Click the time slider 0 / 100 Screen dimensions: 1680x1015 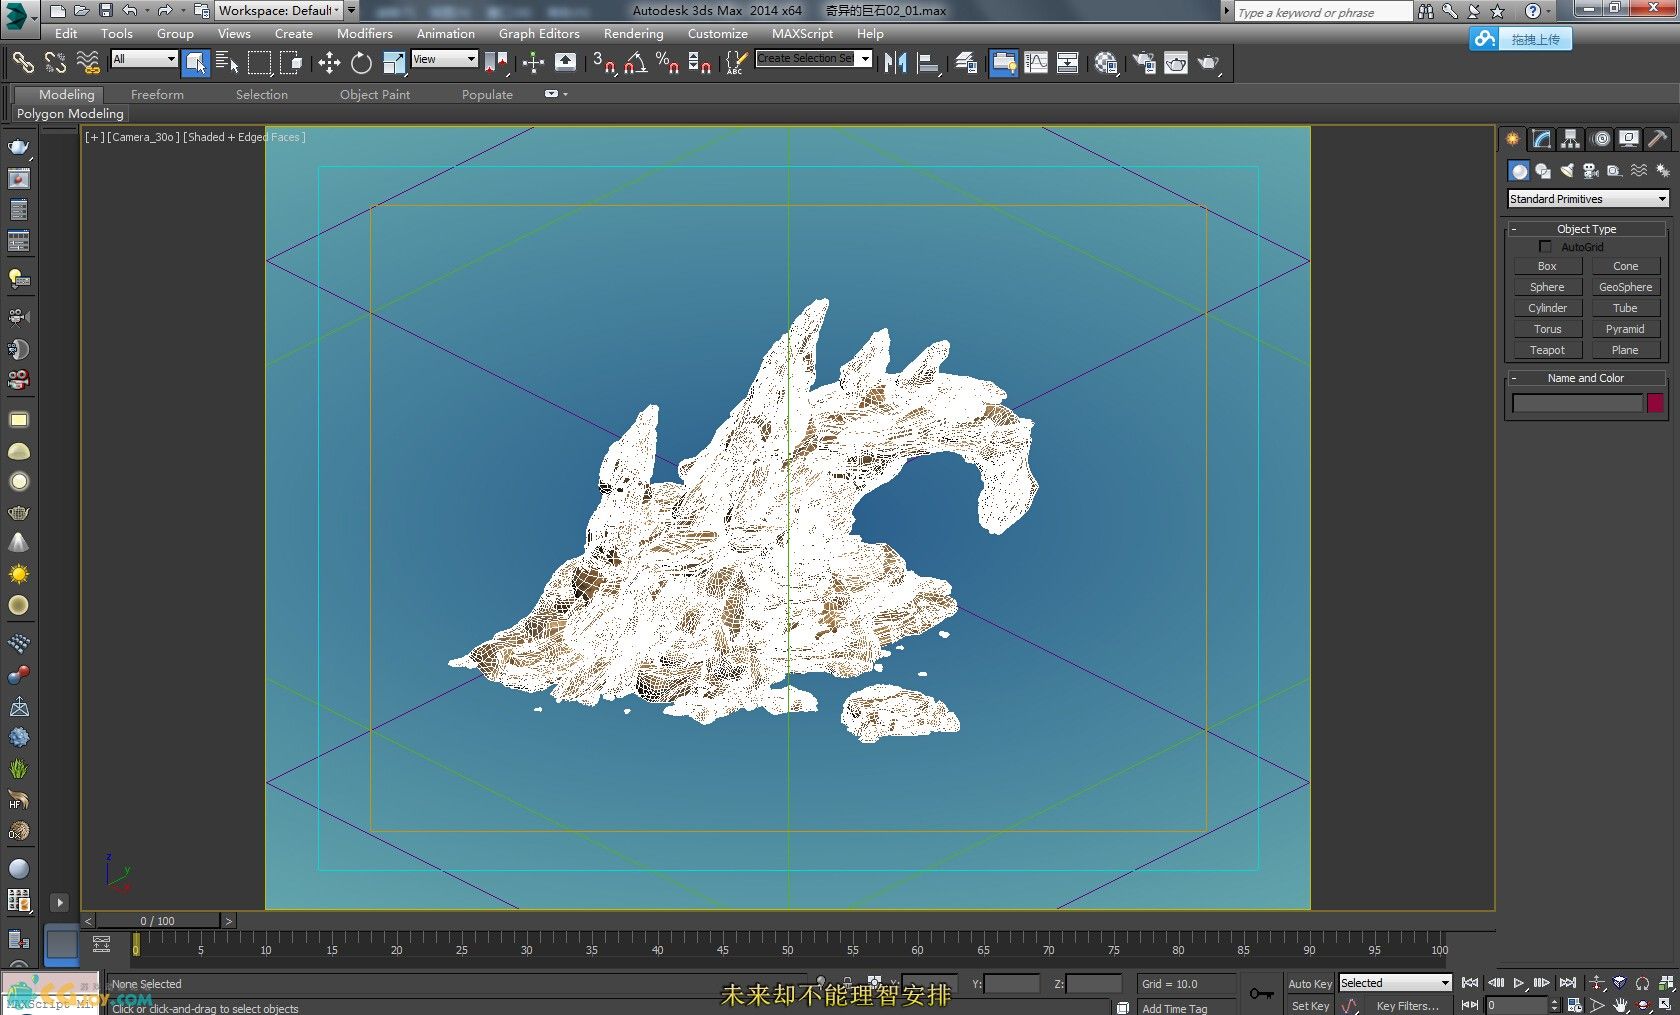click(x=157, y=920)
